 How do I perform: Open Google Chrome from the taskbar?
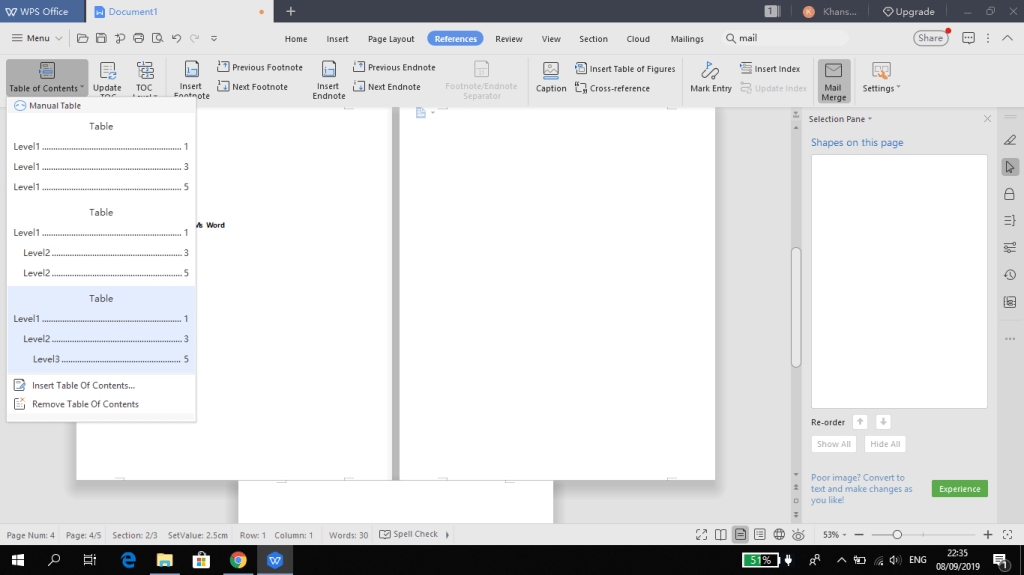(238, 560)
